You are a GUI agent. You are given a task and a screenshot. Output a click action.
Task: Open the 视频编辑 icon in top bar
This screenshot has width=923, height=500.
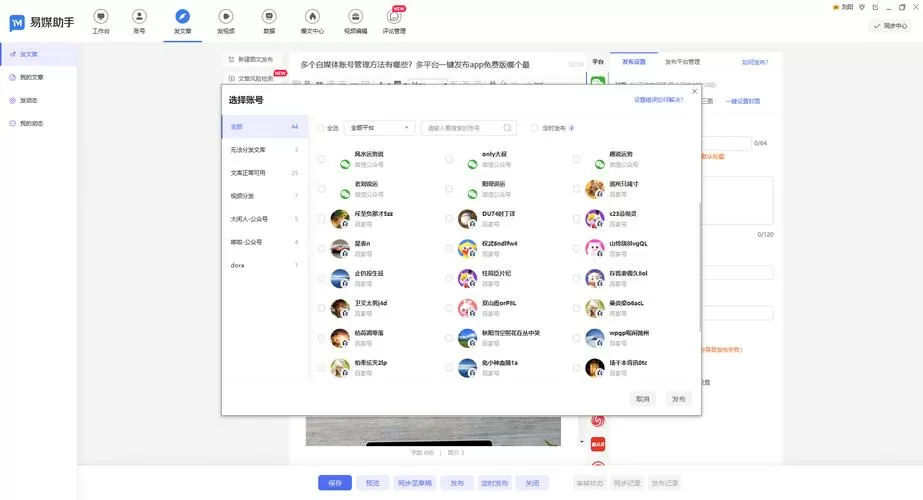[355, 16]
